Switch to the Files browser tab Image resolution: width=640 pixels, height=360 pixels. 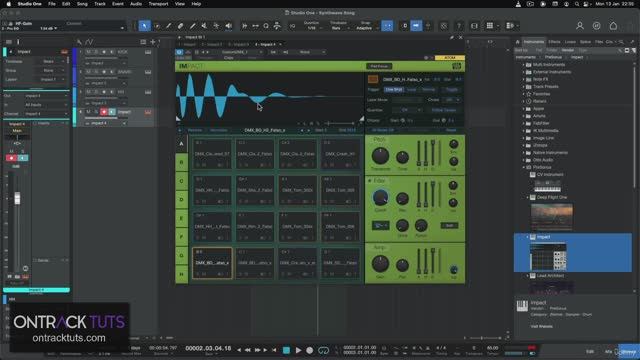(599, 42)
